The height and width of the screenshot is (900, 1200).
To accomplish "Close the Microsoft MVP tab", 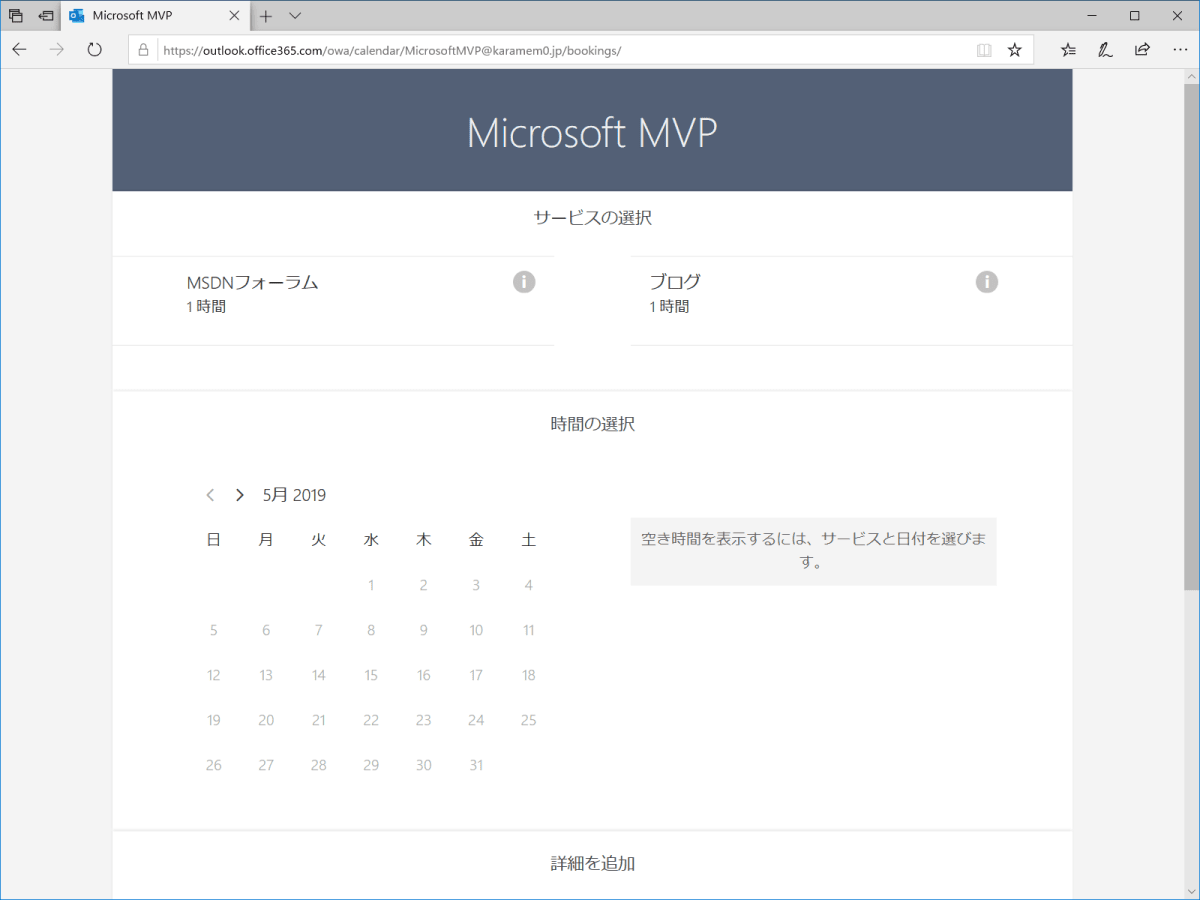I will pos(234,16).
